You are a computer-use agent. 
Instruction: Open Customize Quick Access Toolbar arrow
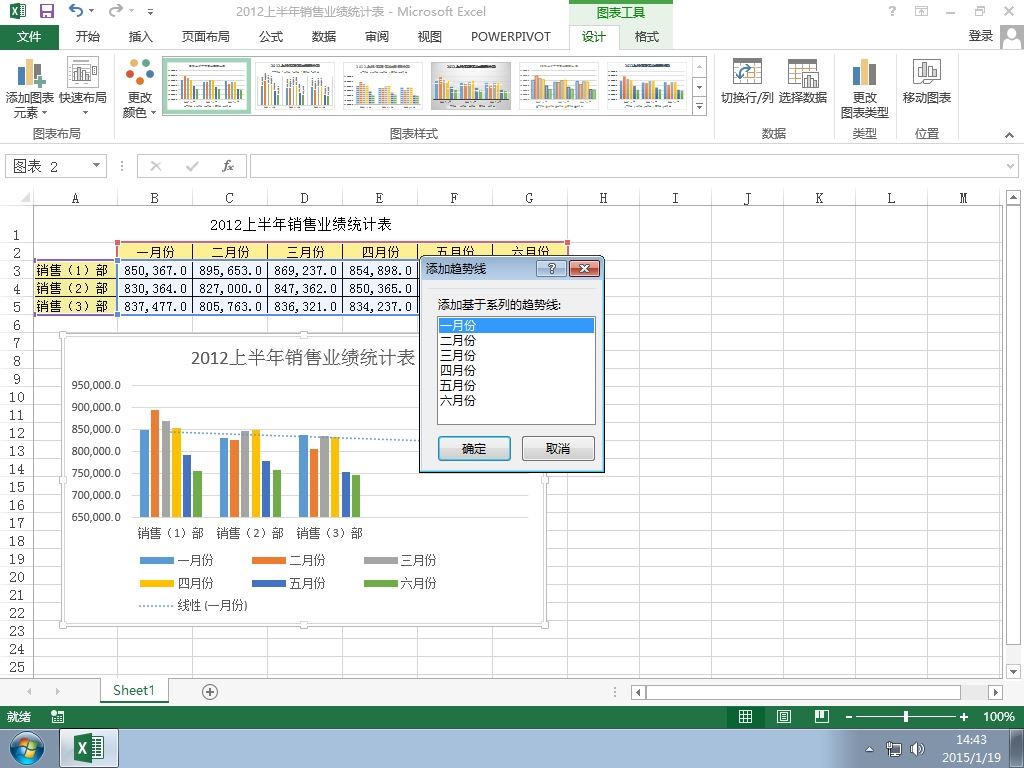(x=150, y=12)
